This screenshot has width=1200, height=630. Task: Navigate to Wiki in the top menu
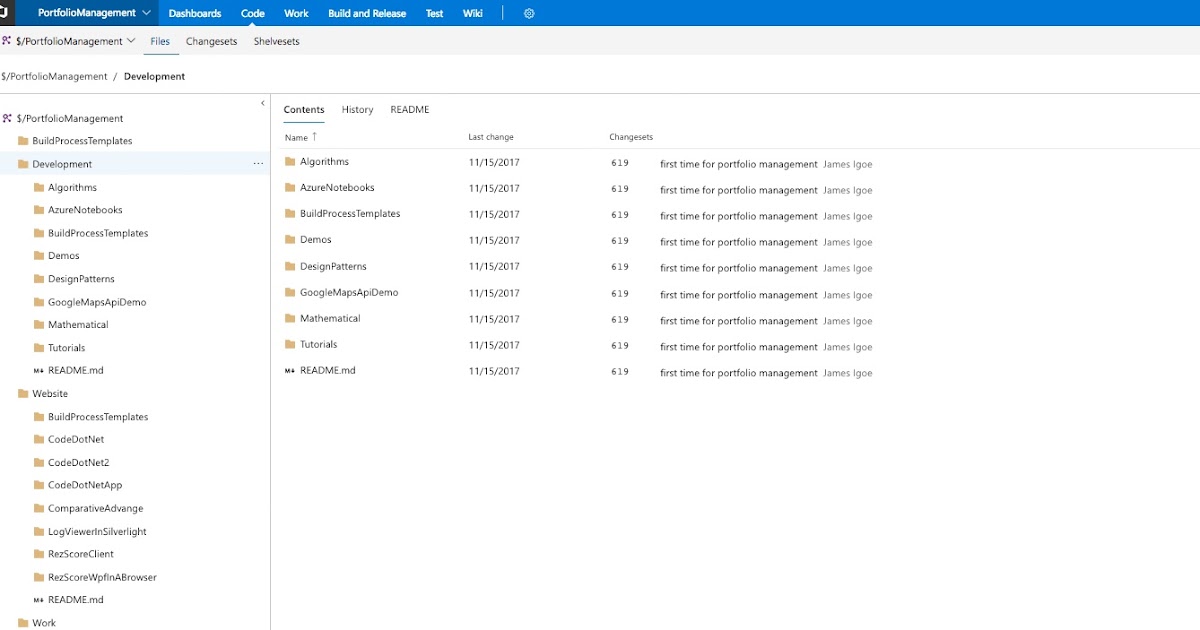(x=472, y=13)
